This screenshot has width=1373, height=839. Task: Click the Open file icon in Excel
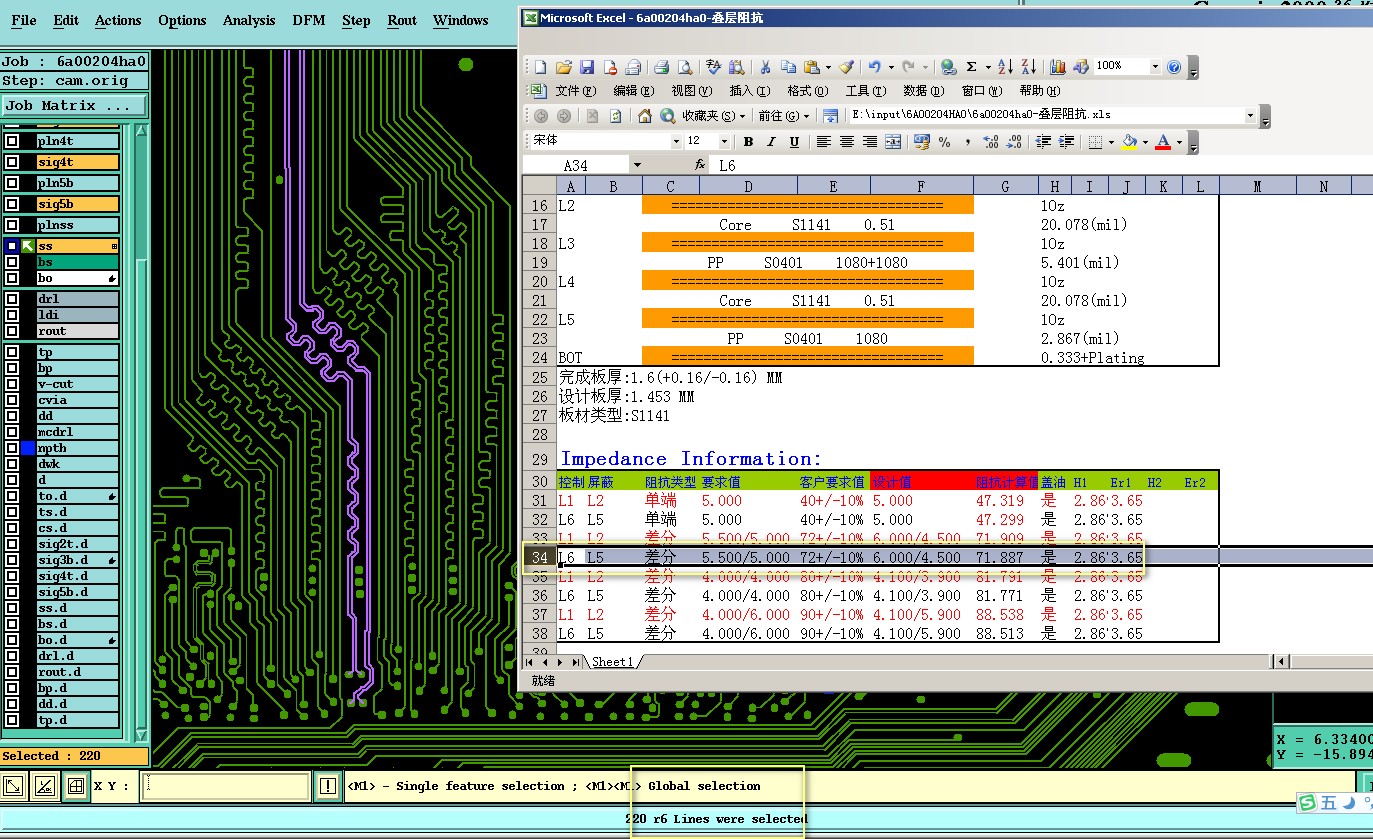[x=564, y=67]
